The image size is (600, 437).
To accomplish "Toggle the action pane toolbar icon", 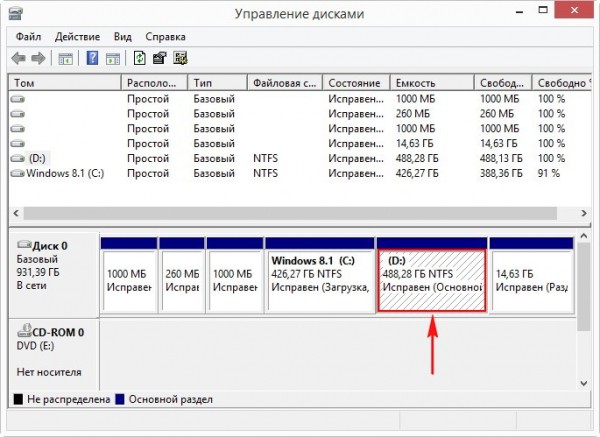I will (113, 59).
